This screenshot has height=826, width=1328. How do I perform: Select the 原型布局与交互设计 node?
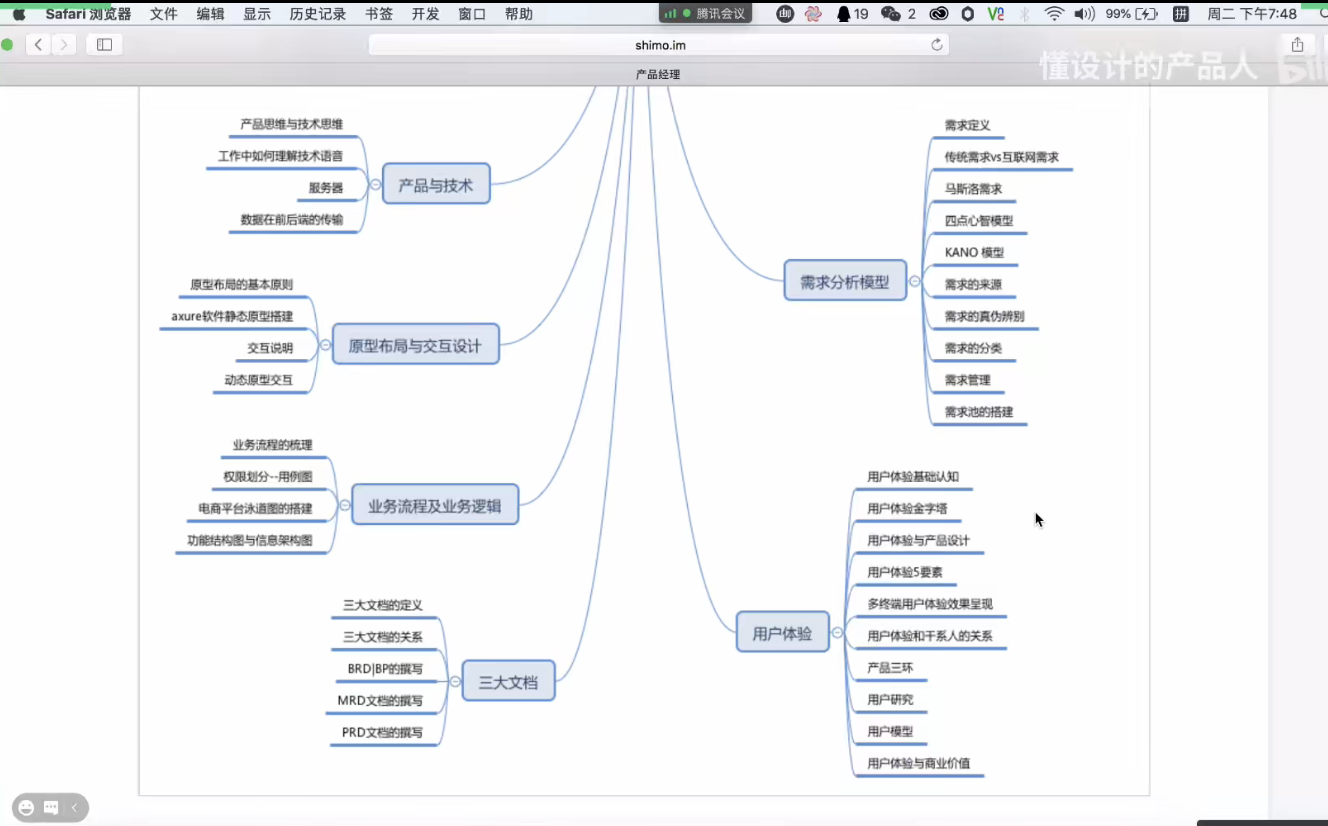pyautogui.click(x=415, y=344)
